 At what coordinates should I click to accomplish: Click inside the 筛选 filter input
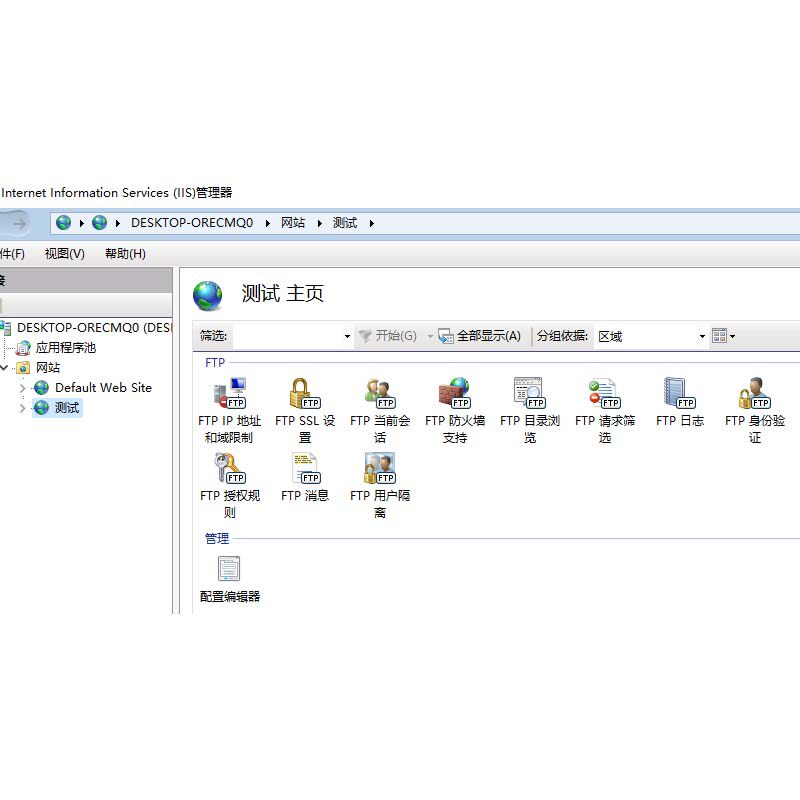coord(288,336)
